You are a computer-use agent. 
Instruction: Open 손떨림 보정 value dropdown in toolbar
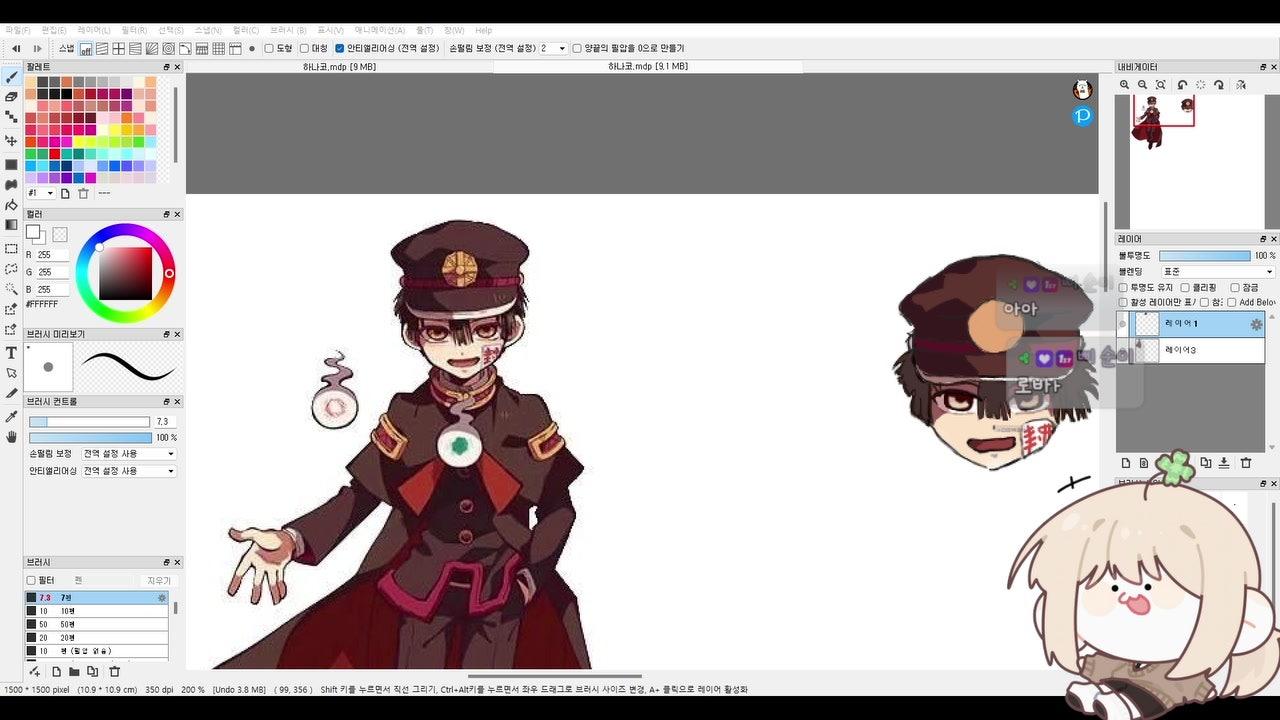point(554,48)
